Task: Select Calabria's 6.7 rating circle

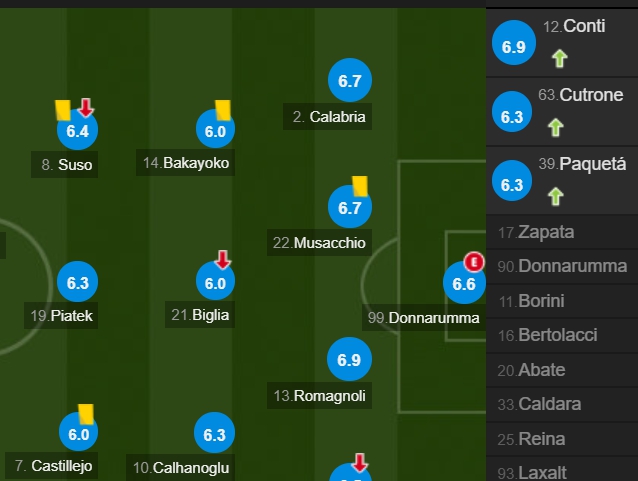Action: tap(350, 80)
